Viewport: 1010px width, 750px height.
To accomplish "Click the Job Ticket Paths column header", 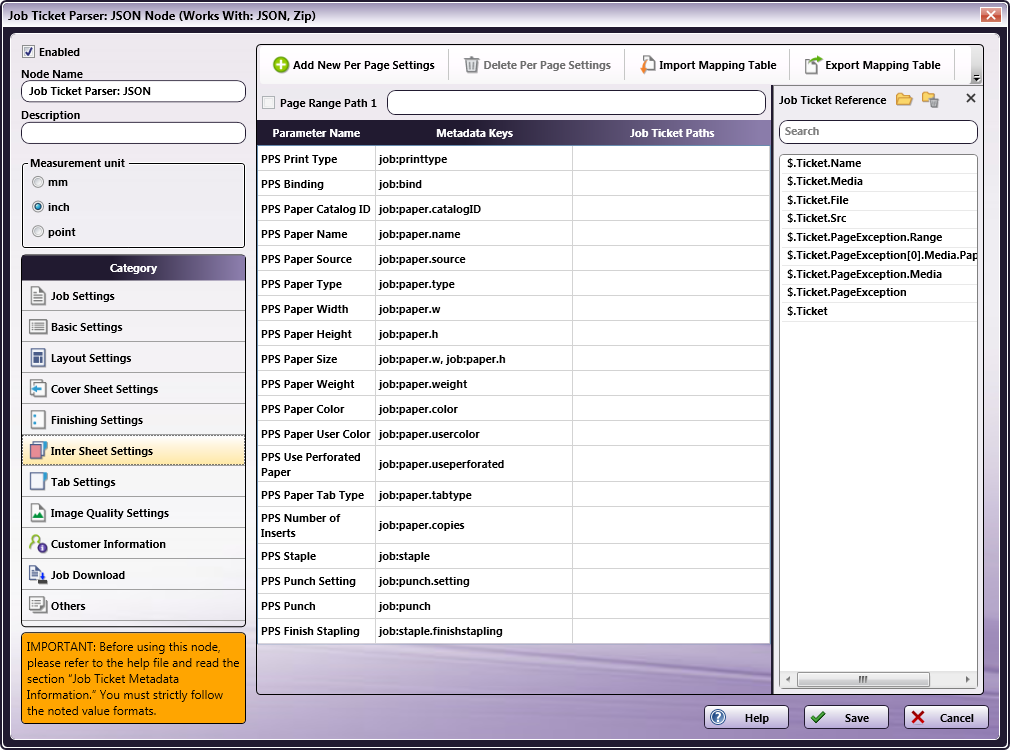I will [672, 133].
